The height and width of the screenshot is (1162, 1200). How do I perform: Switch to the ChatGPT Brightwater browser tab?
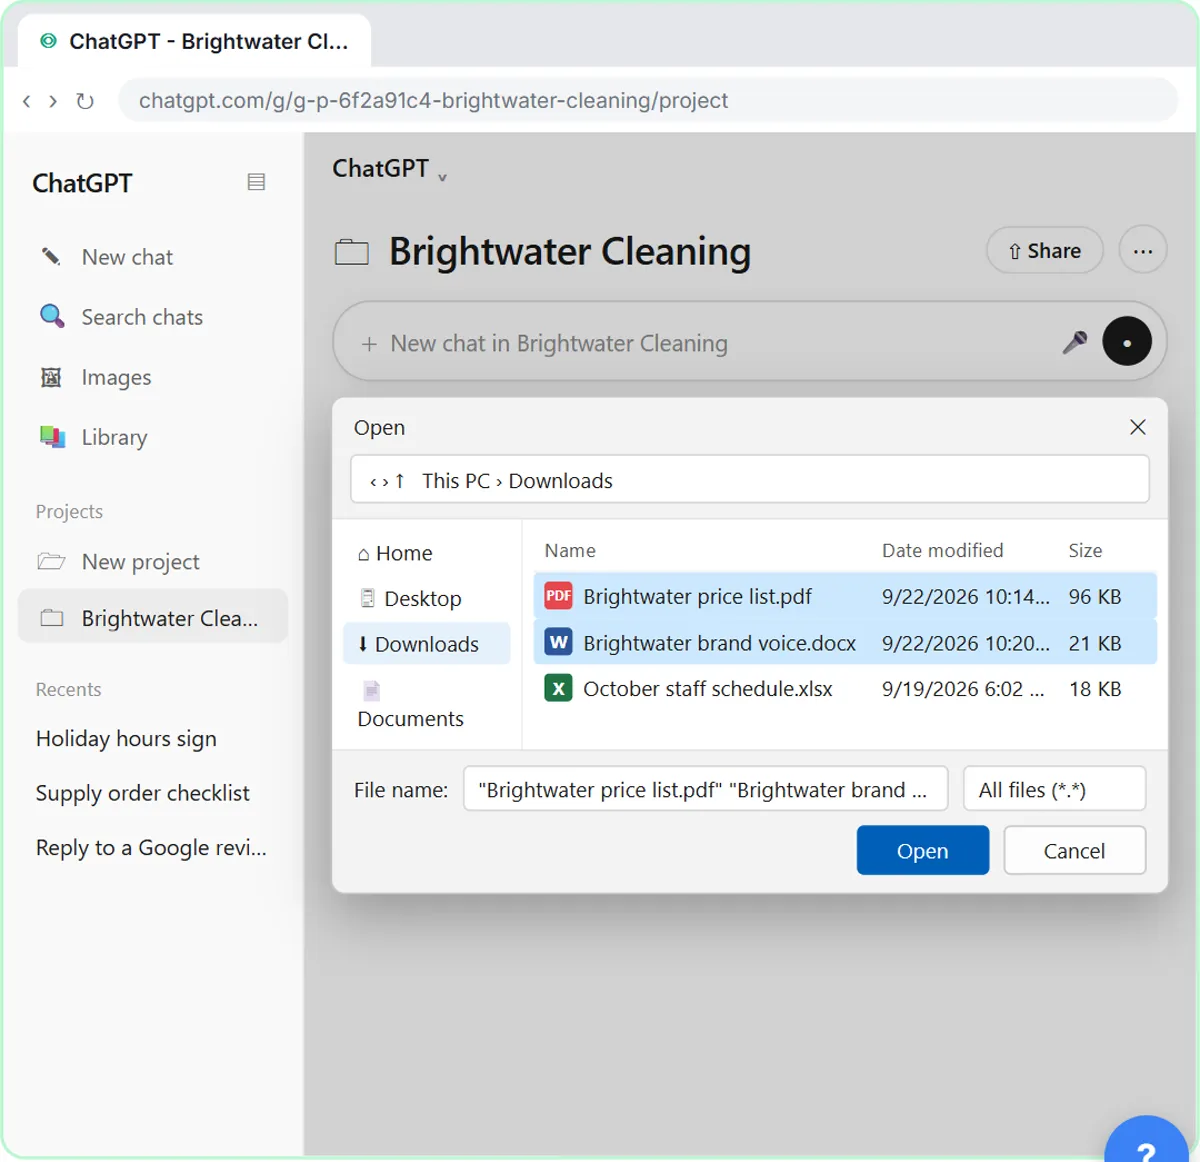coord(194,41)
